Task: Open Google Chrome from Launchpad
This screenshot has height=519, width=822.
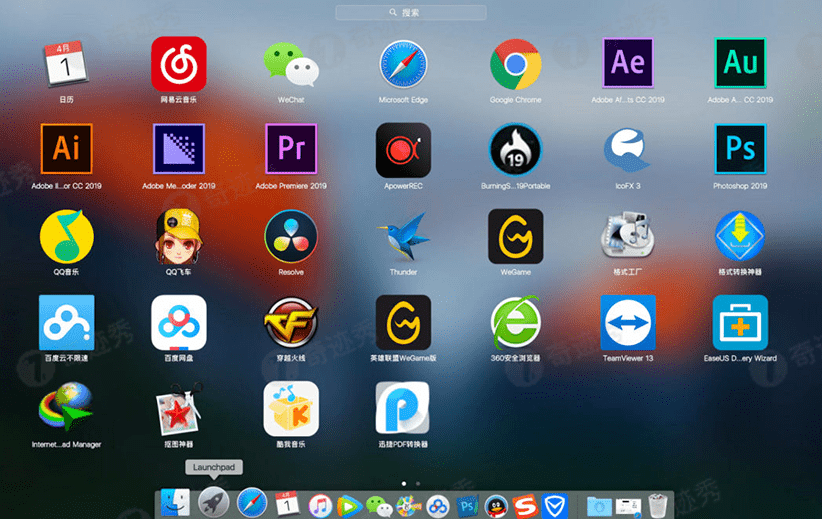Action: coord(515,64)
